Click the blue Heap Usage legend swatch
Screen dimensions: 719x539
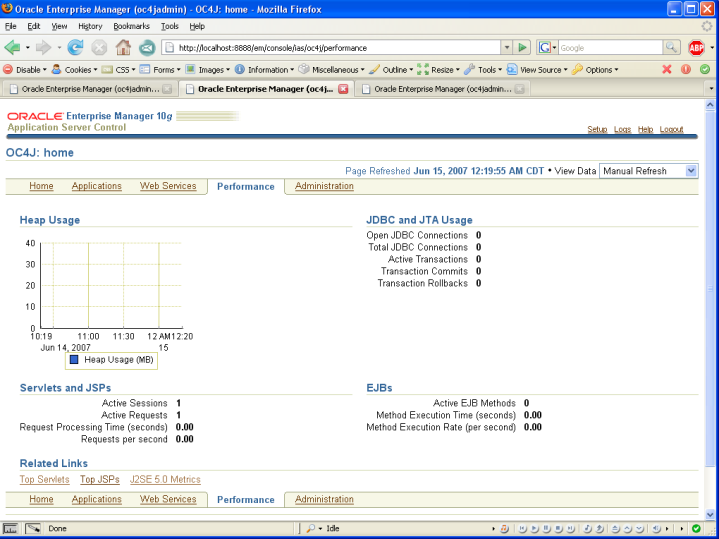(x=74, y=360)
